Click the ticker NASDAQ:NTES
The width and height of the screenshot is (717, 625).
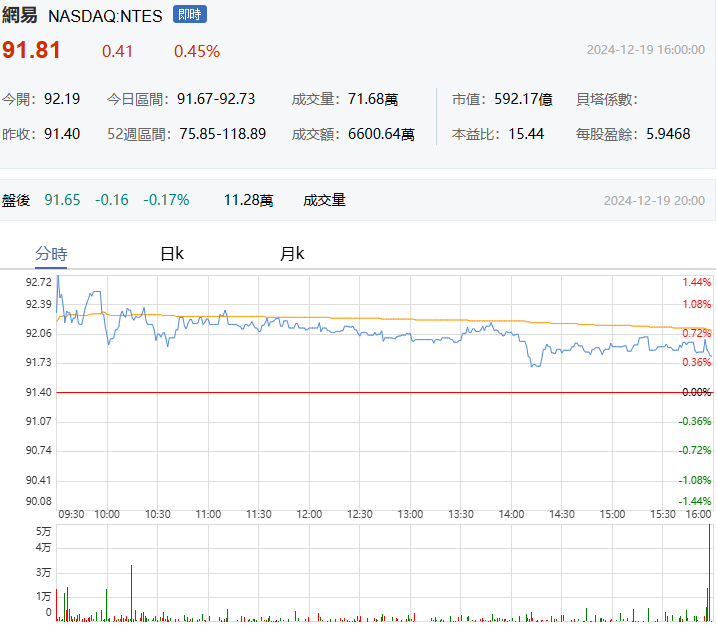click(105, 16)
